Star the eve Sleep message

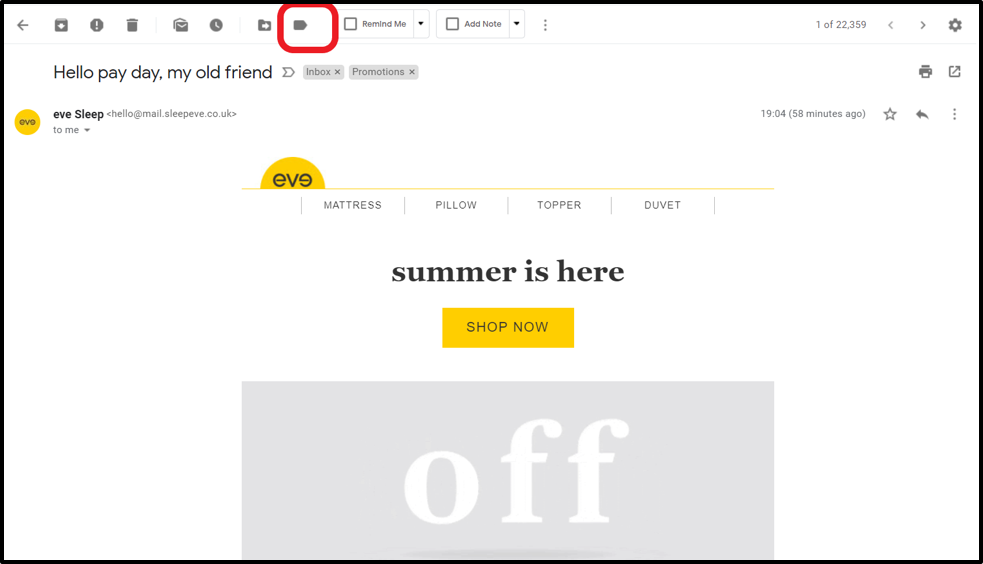click(x=890, y=114)
